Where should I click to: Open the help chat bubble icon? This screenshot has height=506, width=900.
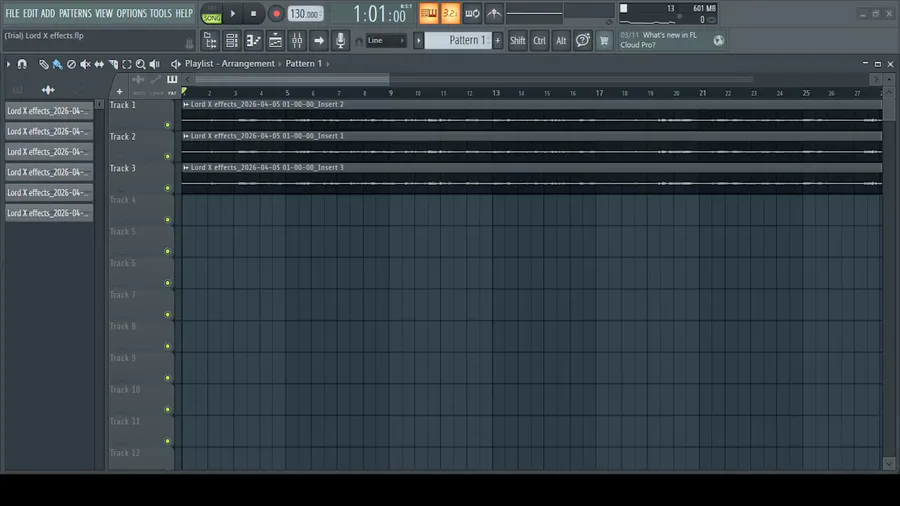[583, 41]
